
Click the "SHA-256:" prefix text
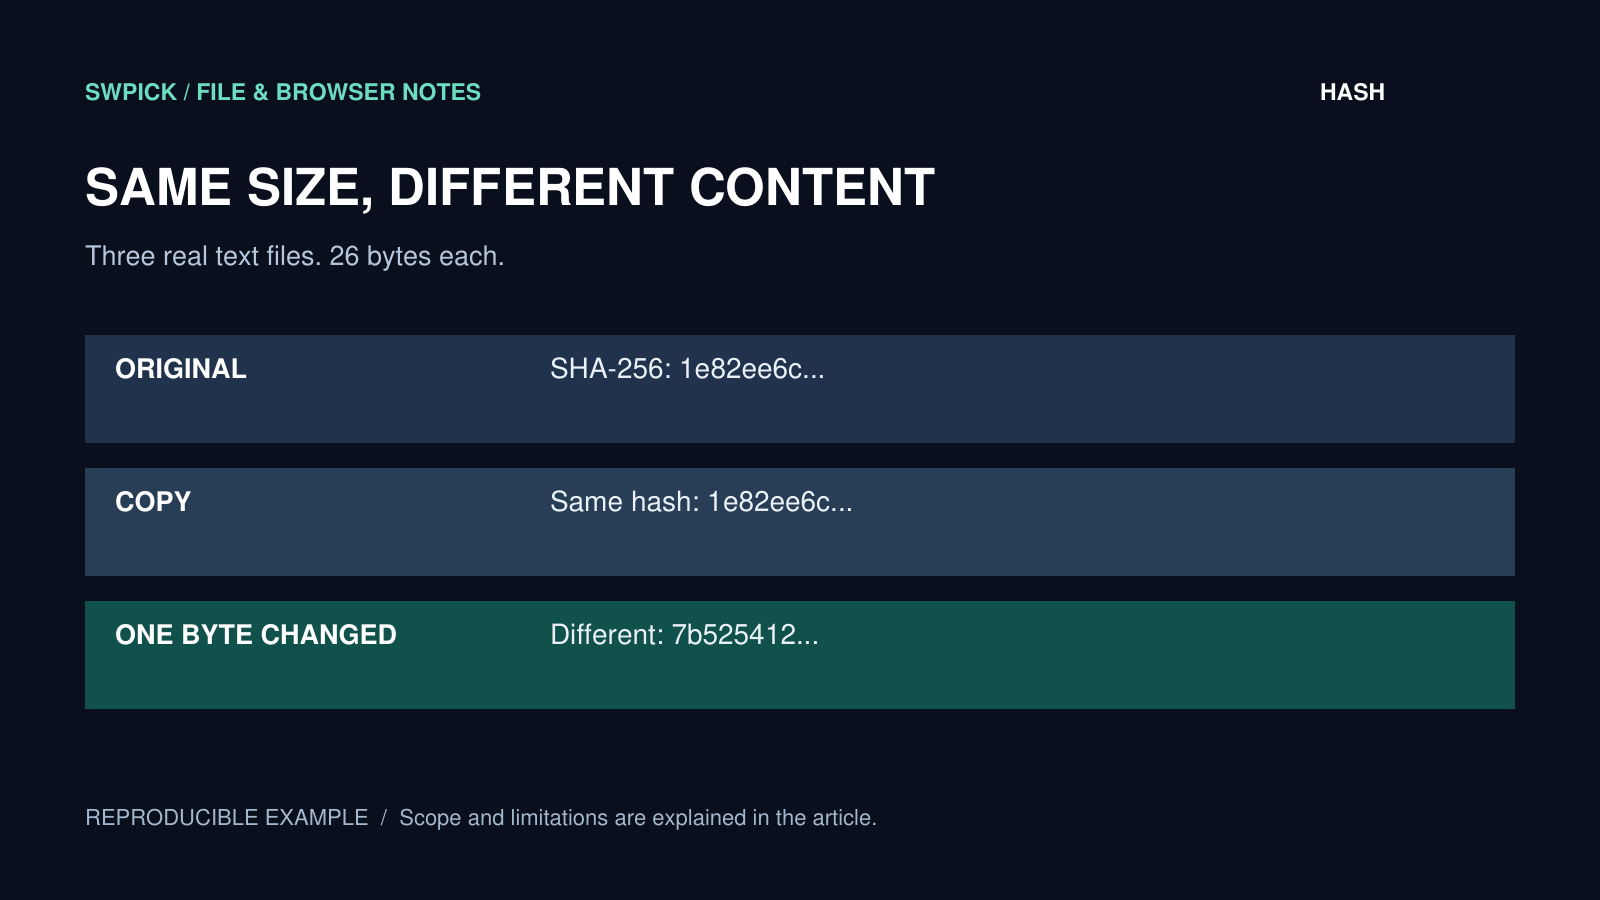pyautogui.click(x=611, y=369)
